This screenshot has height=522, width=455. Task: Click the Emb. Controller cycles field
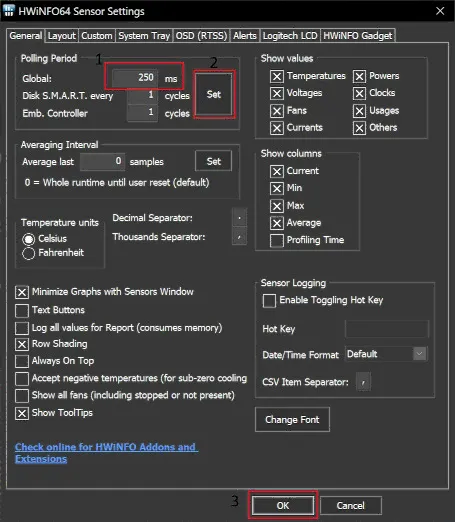[142, 112]
